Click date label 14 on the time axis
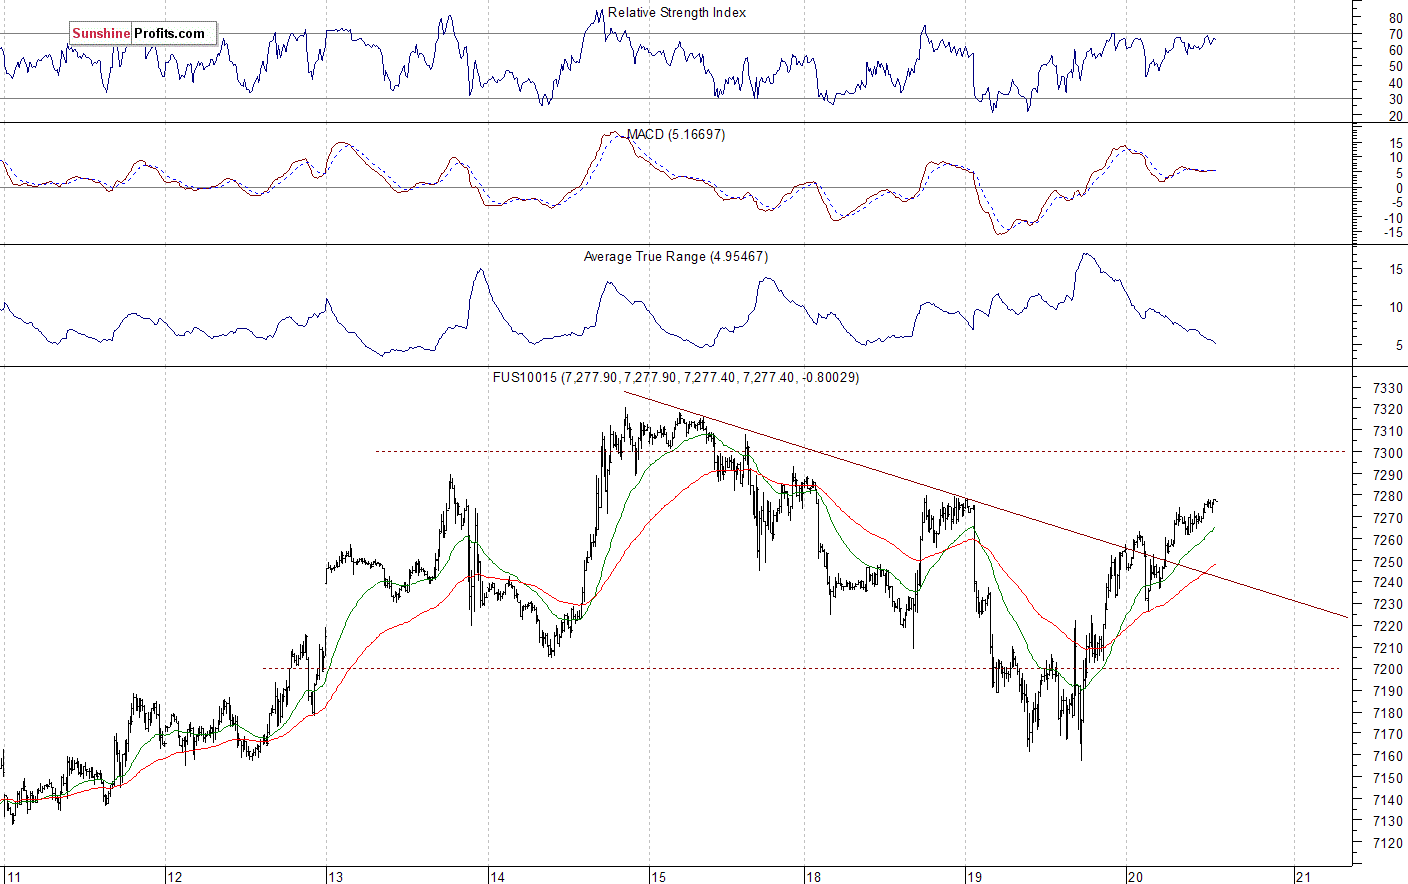The width and height of the screenshot is (1408, 884). 497,877
